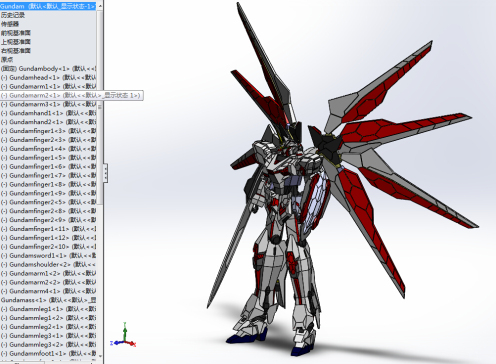
Task: Click the Gundamarm2<1> tooltip row
Action: pos(72,95)
